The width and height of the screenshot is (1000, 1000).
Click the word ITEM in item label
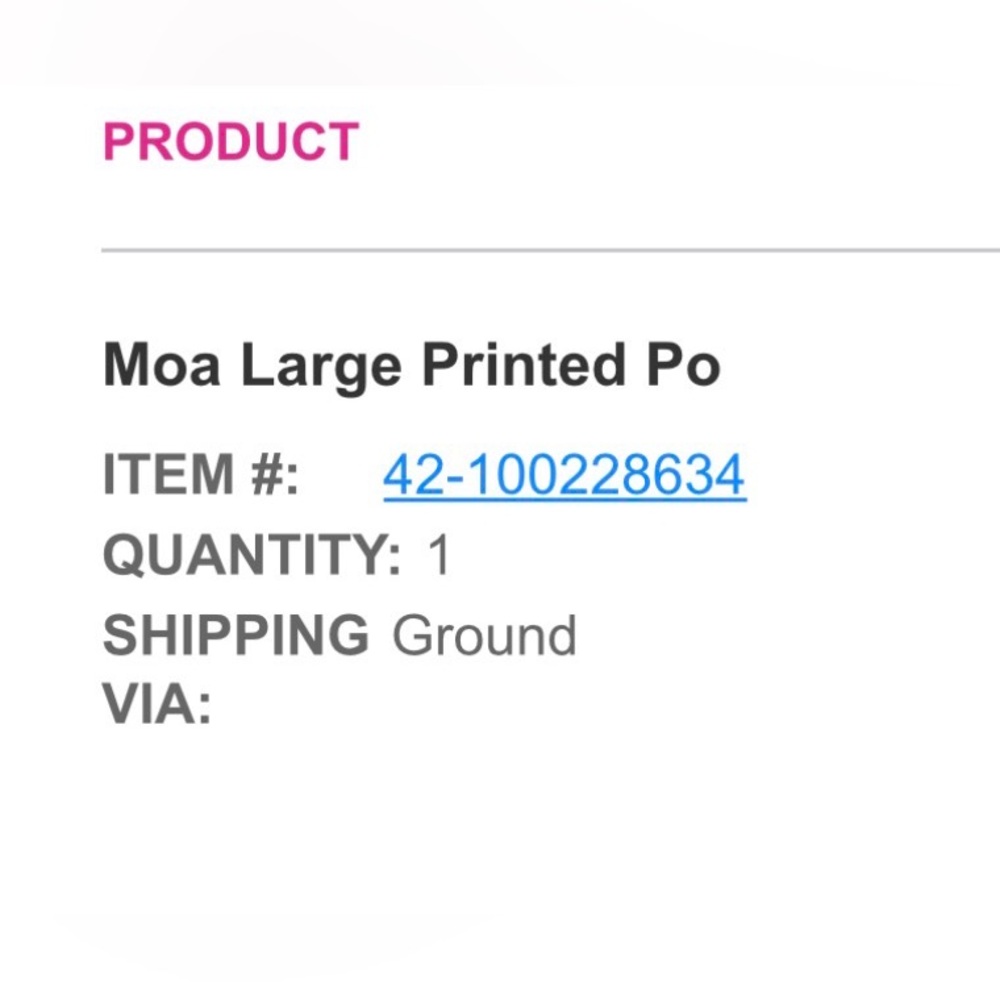[x=168, y=474]
